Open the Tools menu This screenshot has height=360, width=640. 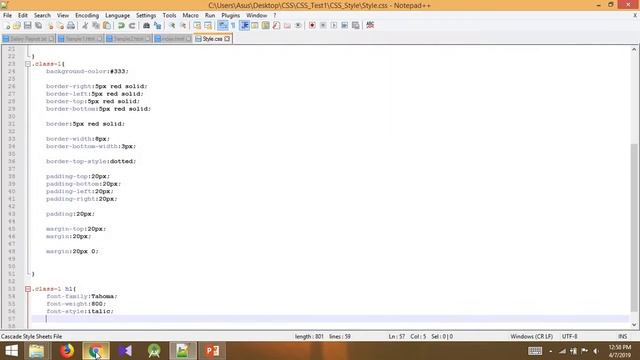[x=169, y=15]
